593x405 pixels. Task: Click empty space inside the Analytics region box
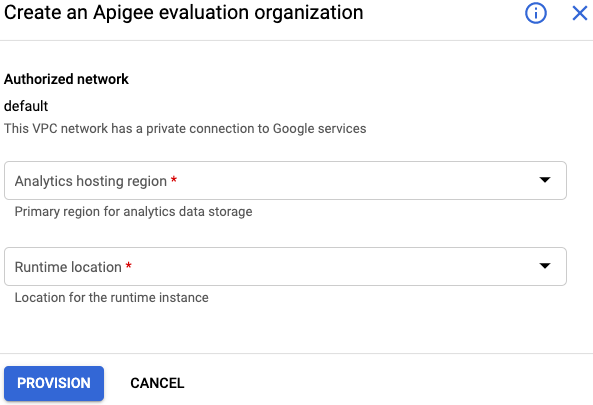(355, 180)
